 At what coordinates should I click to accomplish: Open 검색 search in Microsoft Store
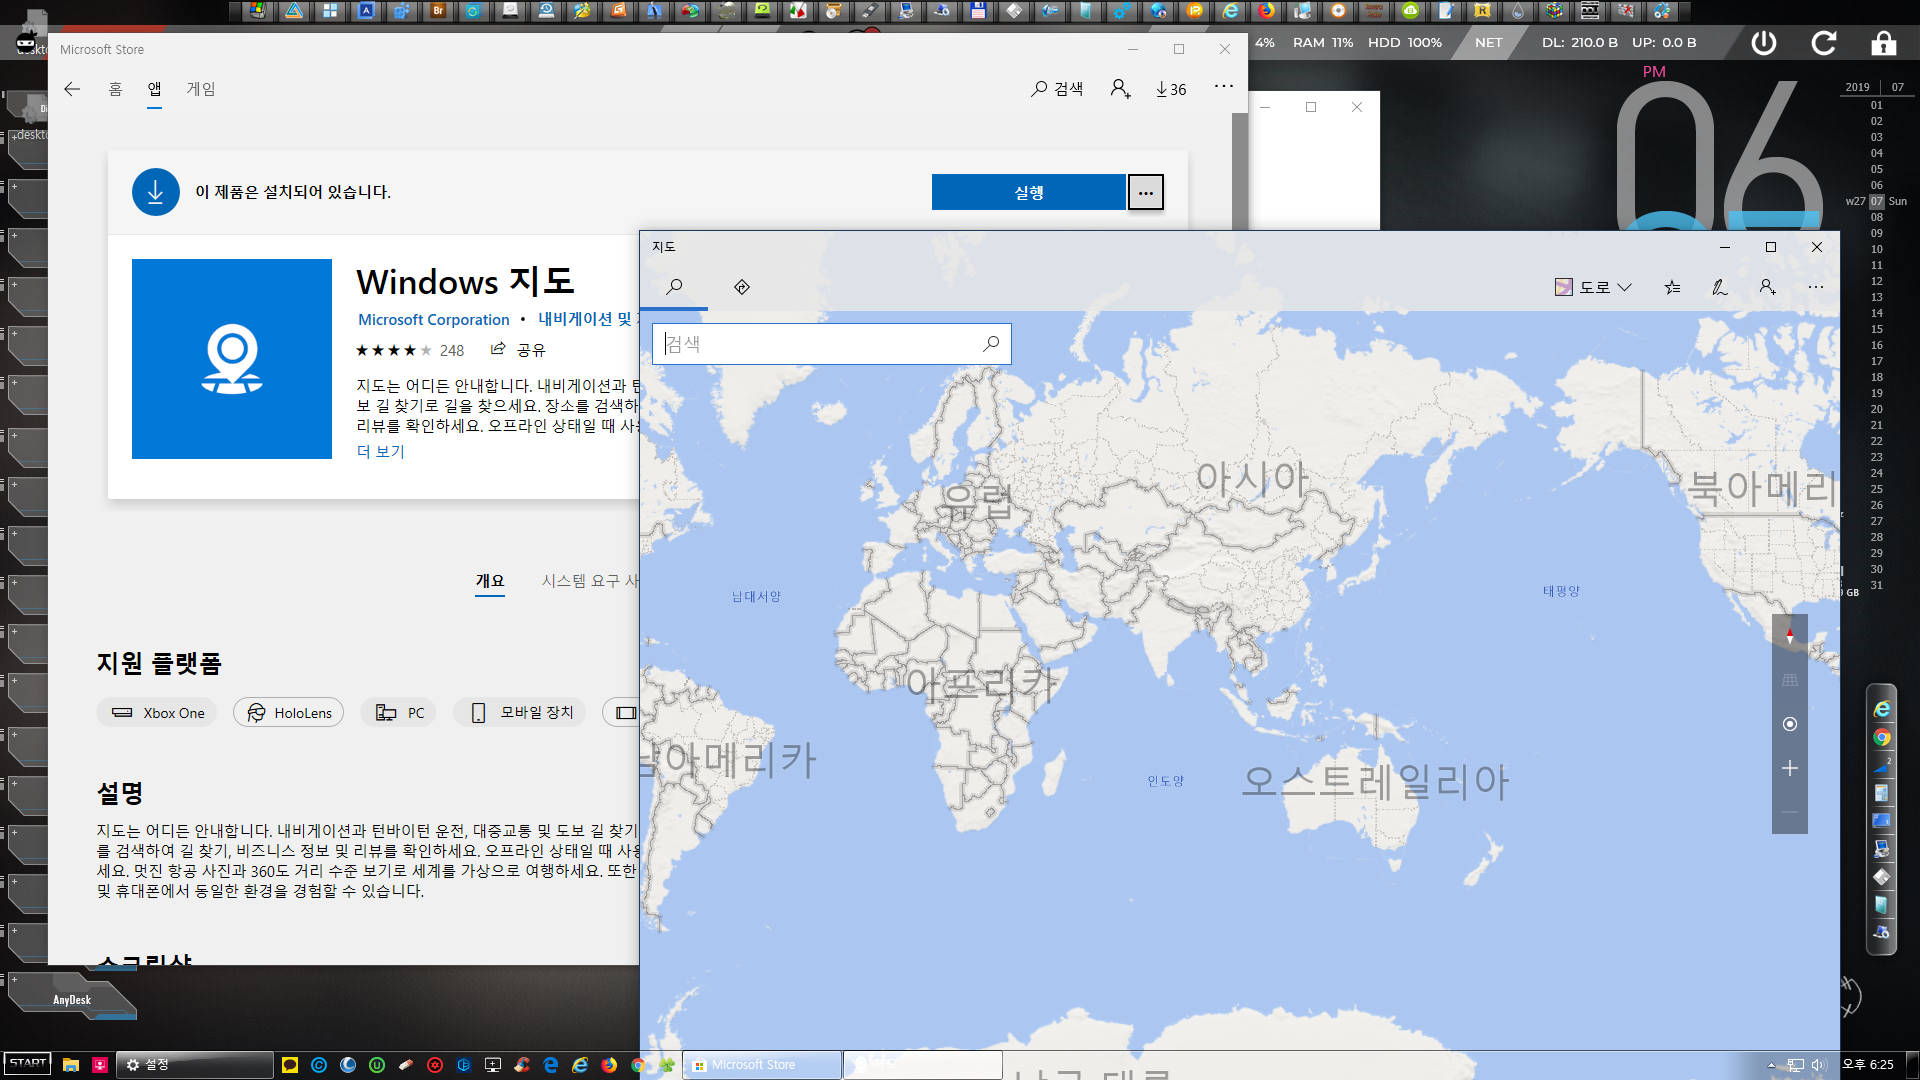[x=1058, y=89]
